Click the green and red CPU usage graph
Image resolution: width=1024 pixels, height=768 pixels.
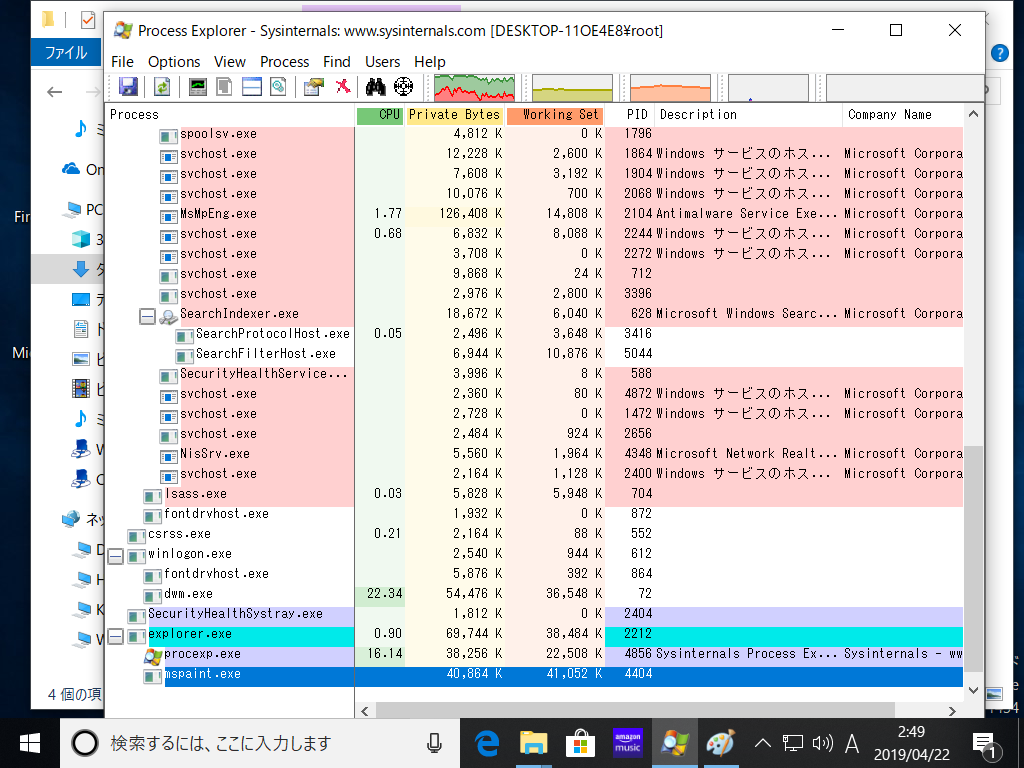click(474, 88)
